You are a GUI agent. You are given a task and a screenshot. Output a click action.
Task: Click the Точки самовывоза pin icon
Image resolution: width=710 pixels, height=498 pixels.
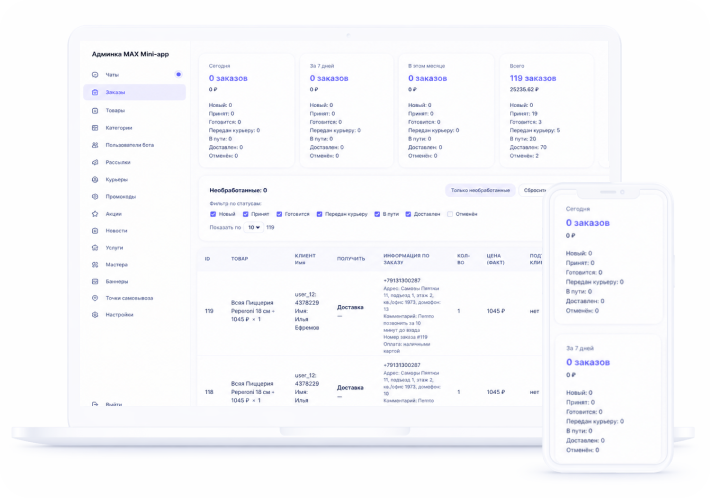click(95, 298)
